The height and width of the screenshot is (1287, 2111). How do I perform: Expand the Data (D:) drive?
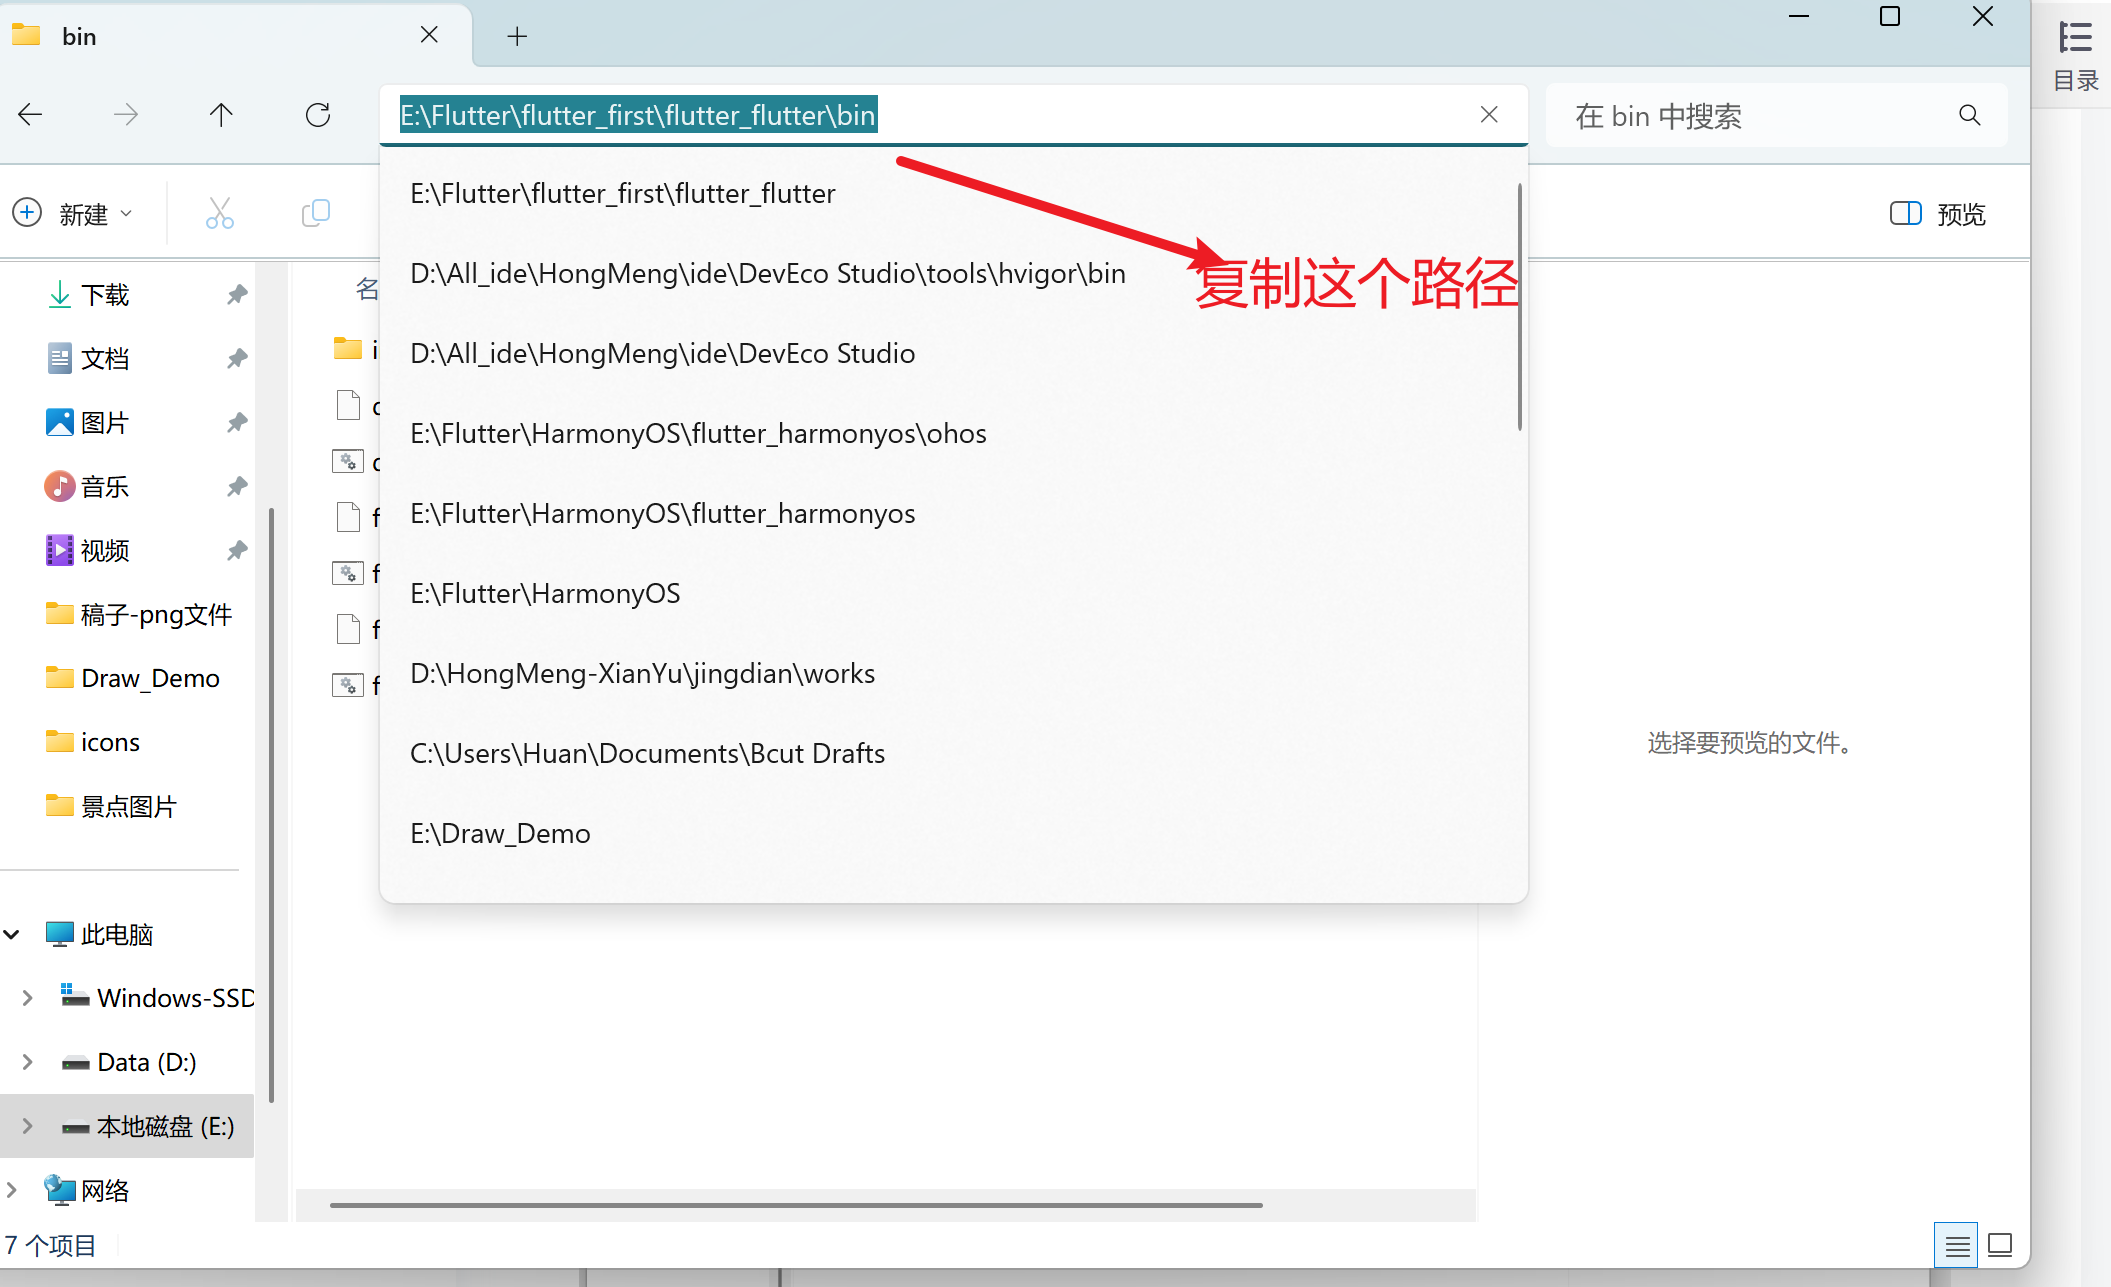pyautogui.click(x=27, y=1062)
